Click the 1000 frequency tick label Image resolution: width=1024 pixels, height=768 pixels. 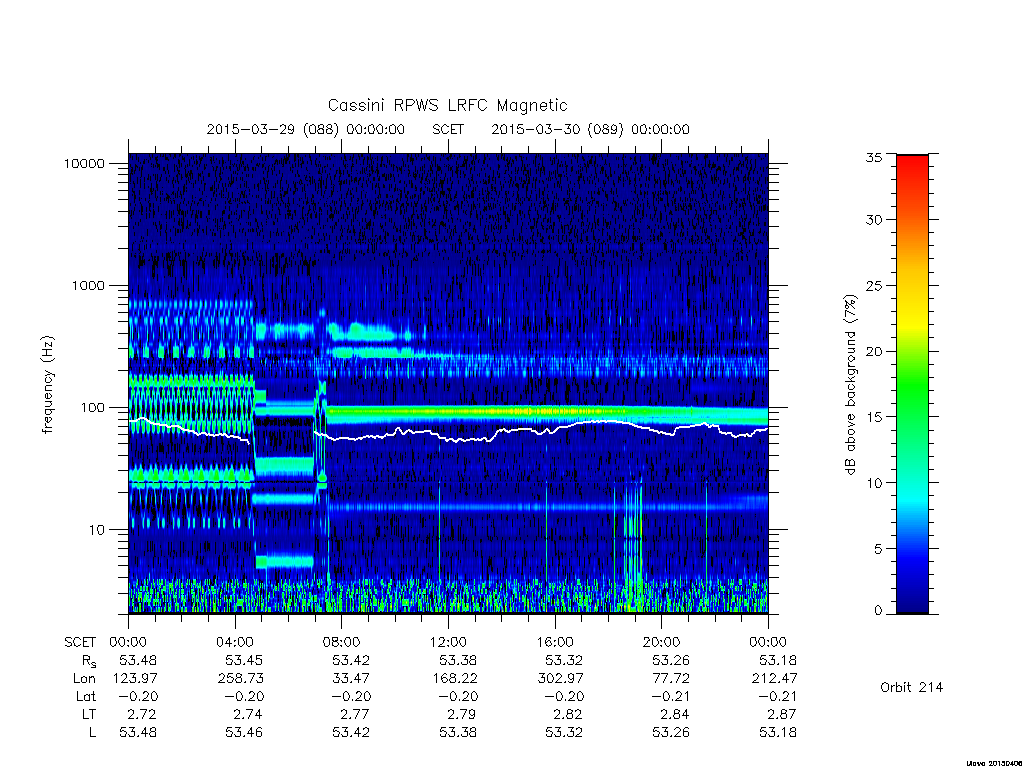pos(88,286)
